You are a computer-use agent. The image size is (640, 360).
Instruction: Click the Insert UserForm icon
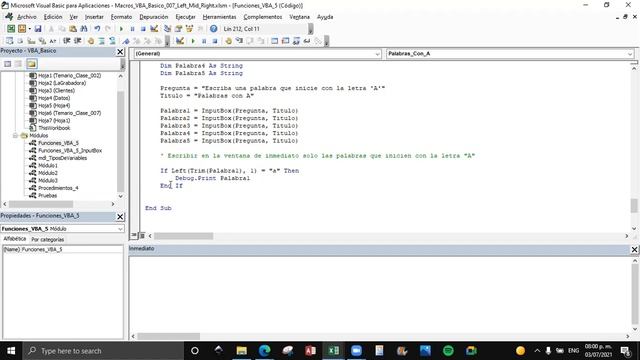[21, 29]
